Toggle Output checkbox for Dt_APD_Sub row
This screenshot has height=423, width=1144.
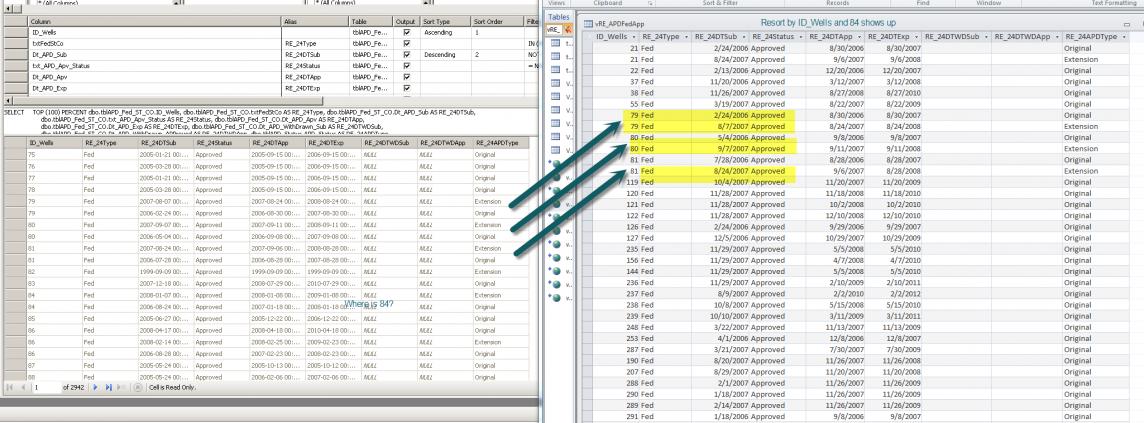406,55
